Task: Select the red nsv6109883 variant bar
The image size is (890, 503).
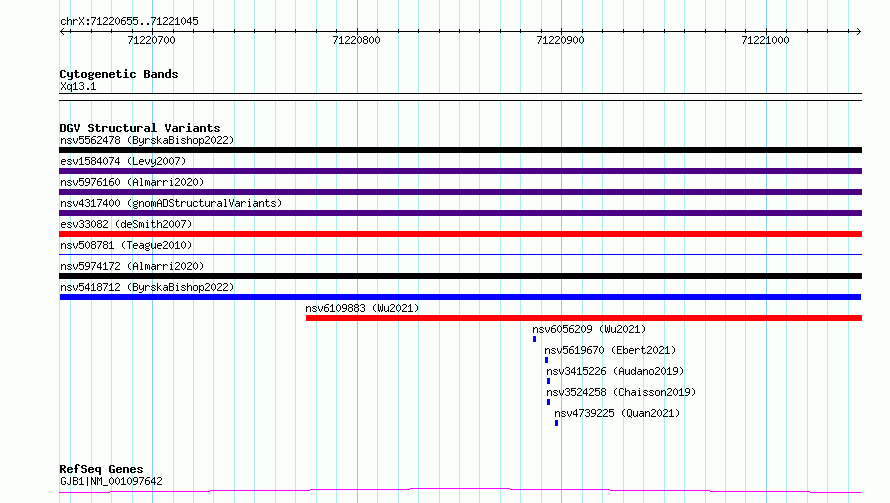Action: pyautogui.click(x=584, y=318)
